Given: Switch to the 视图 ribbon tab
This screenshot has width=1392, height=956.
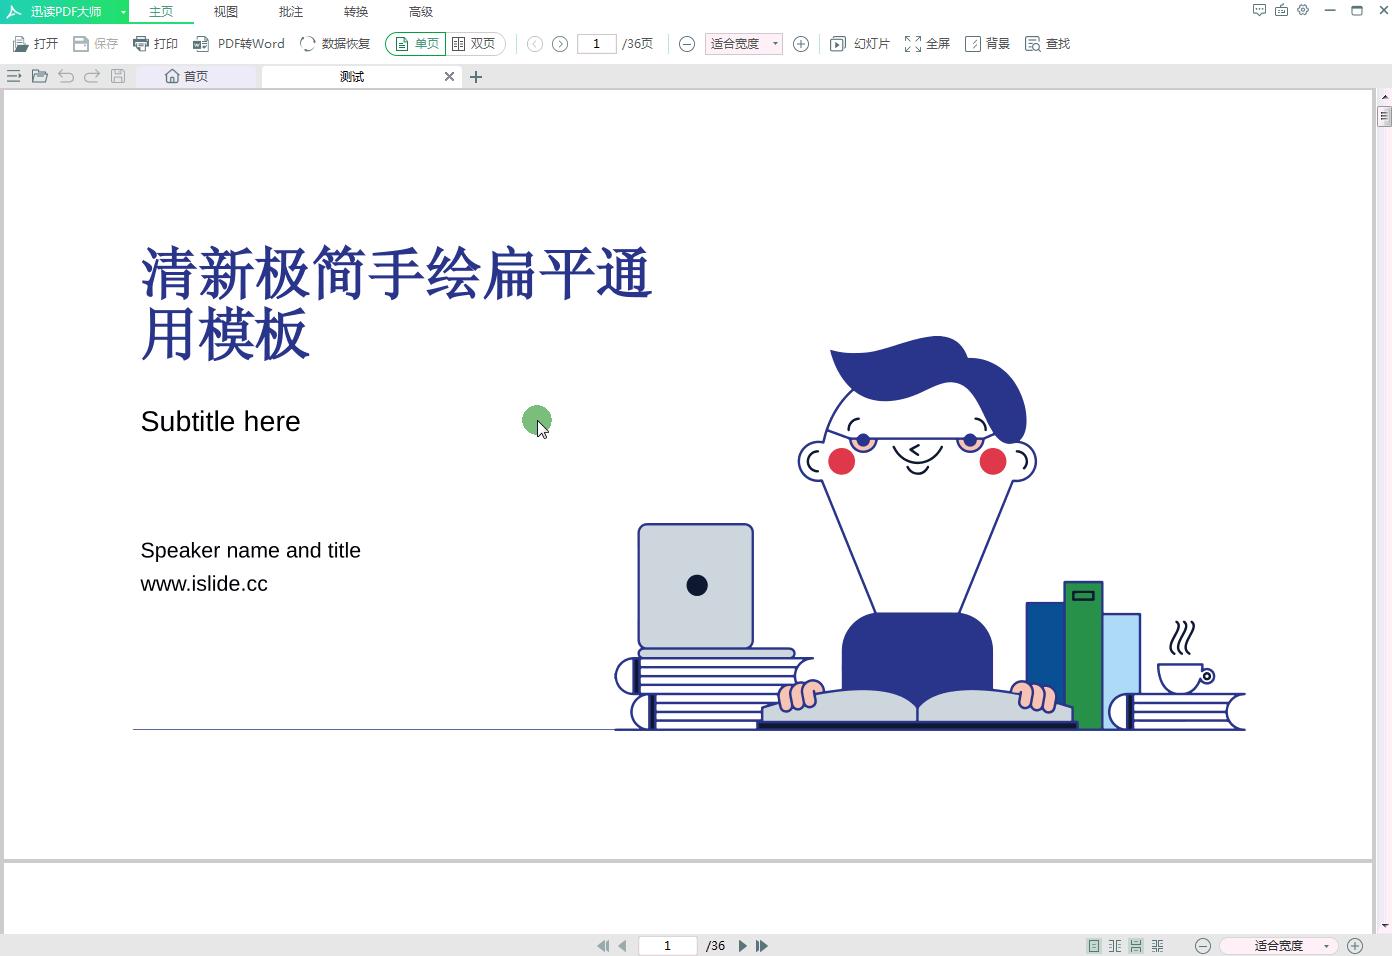Looking at the screenshot, I should pos(225,11).
